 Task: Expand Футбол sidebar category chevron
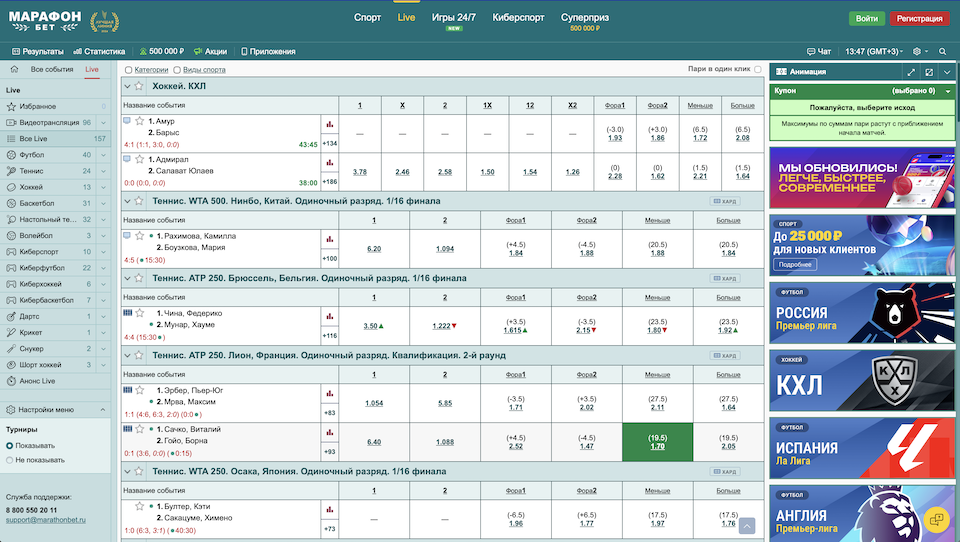pos(103,155)
